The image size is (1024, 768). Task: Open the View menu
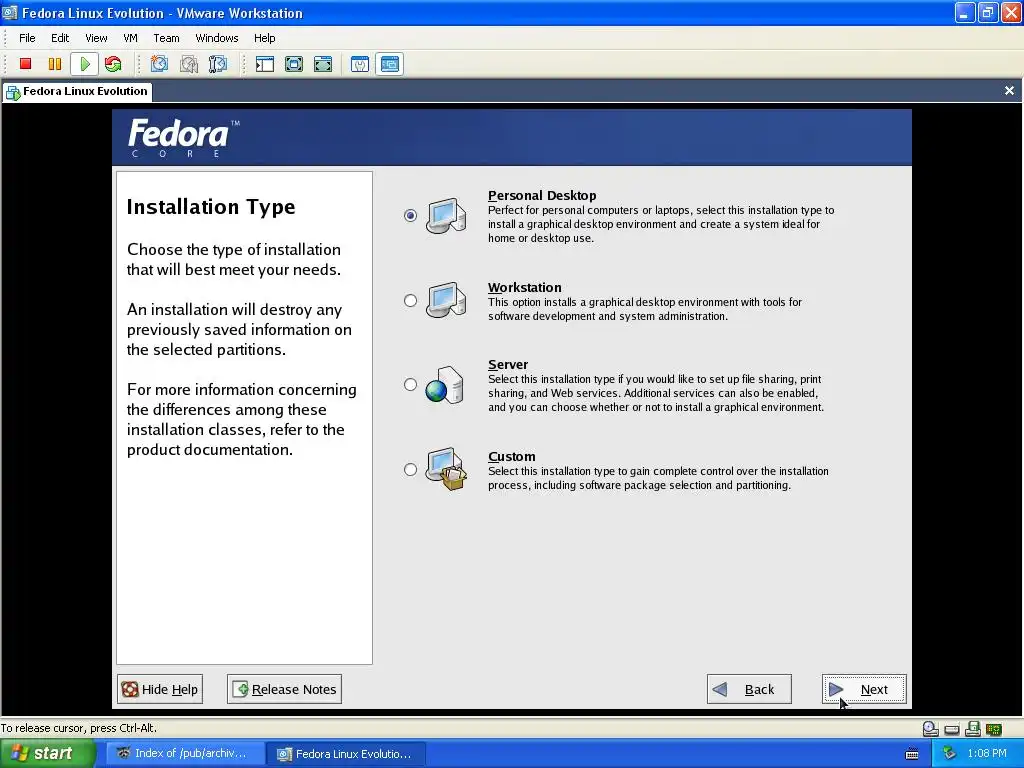click(x=96, y=38)
